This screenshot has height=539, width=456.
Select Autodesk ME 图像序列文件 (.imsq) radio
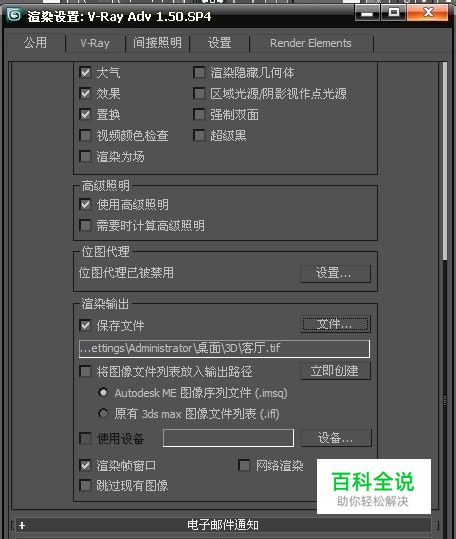(x=103, y=392)
